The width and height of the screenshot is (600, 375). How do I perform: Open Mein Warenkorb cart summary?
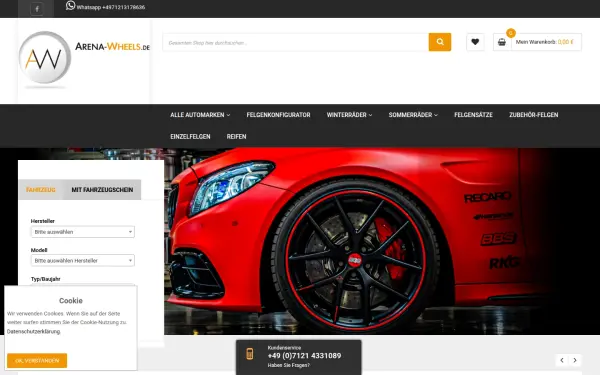546,42
